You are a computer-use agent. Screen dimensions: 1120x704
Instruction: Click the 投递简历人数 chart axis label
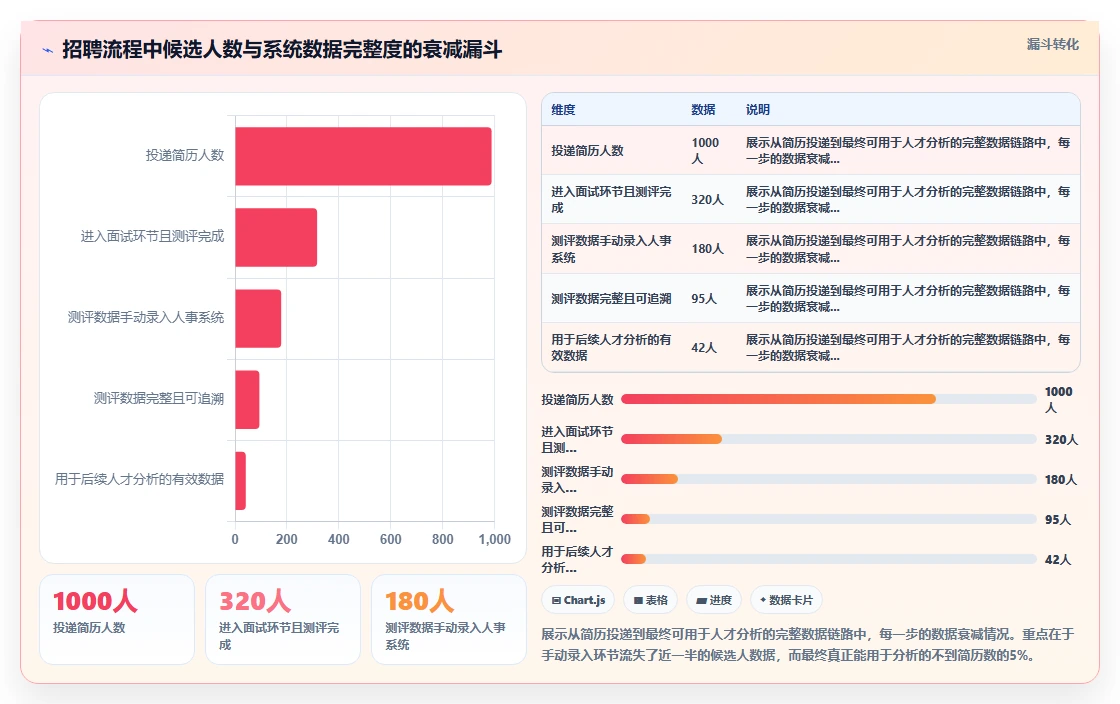(185, 156)
